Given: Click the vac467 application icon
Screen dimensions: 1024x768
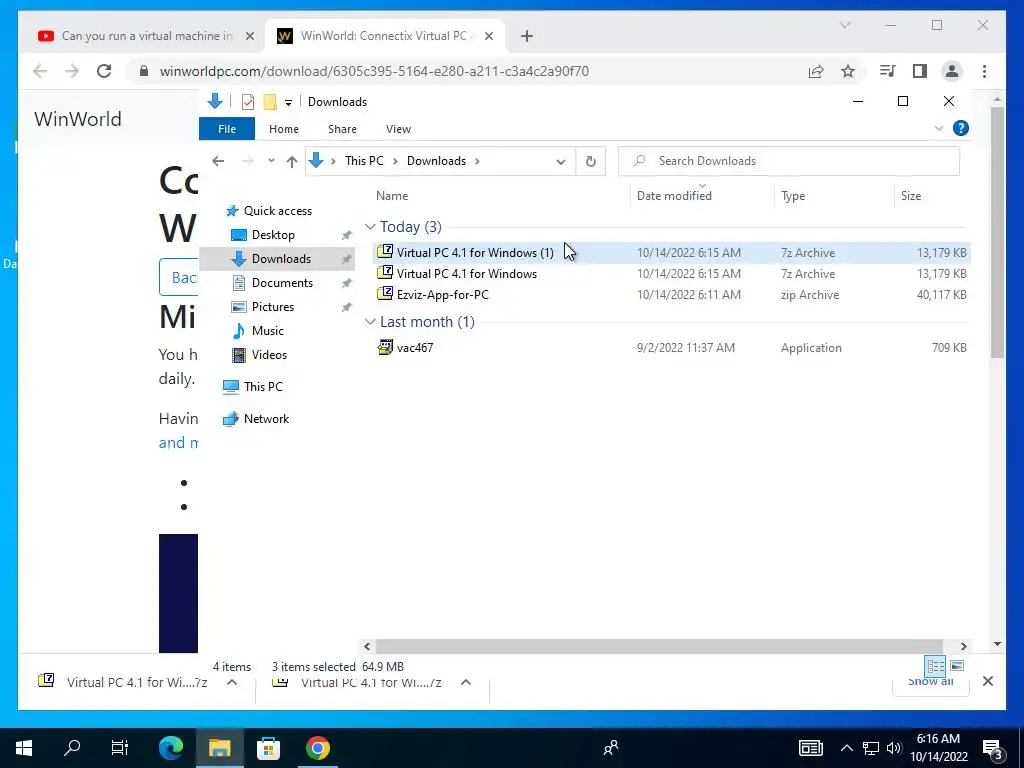Looking at the screenshot, I should coord(385,347).
